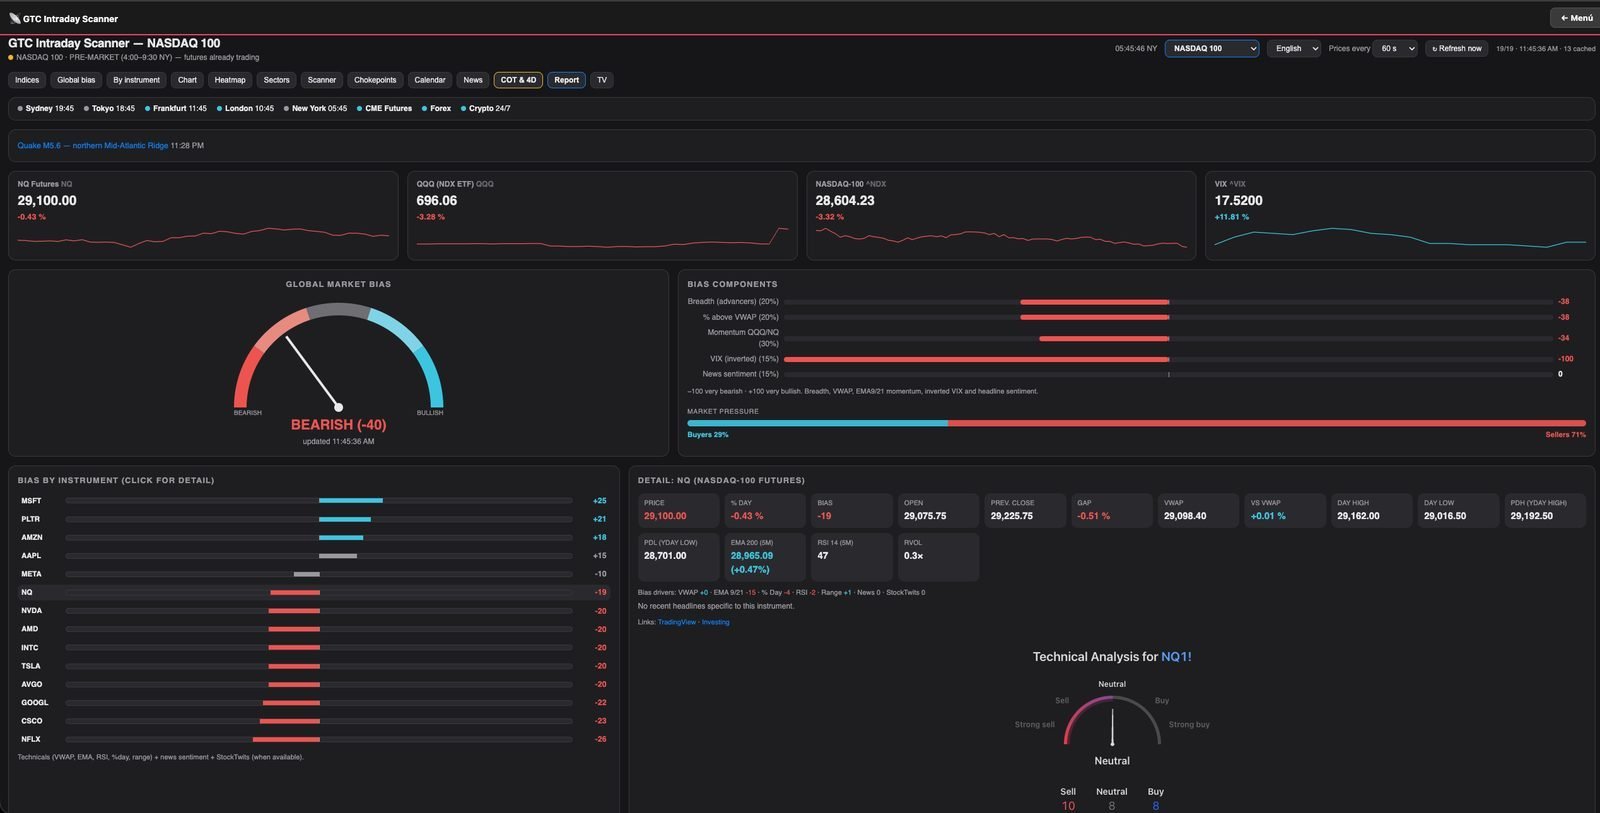This screenshot has height=813, width=1600.
Task: Open the TradingView link for NQ
Action: pyautogui.click(x=676, y=622)
